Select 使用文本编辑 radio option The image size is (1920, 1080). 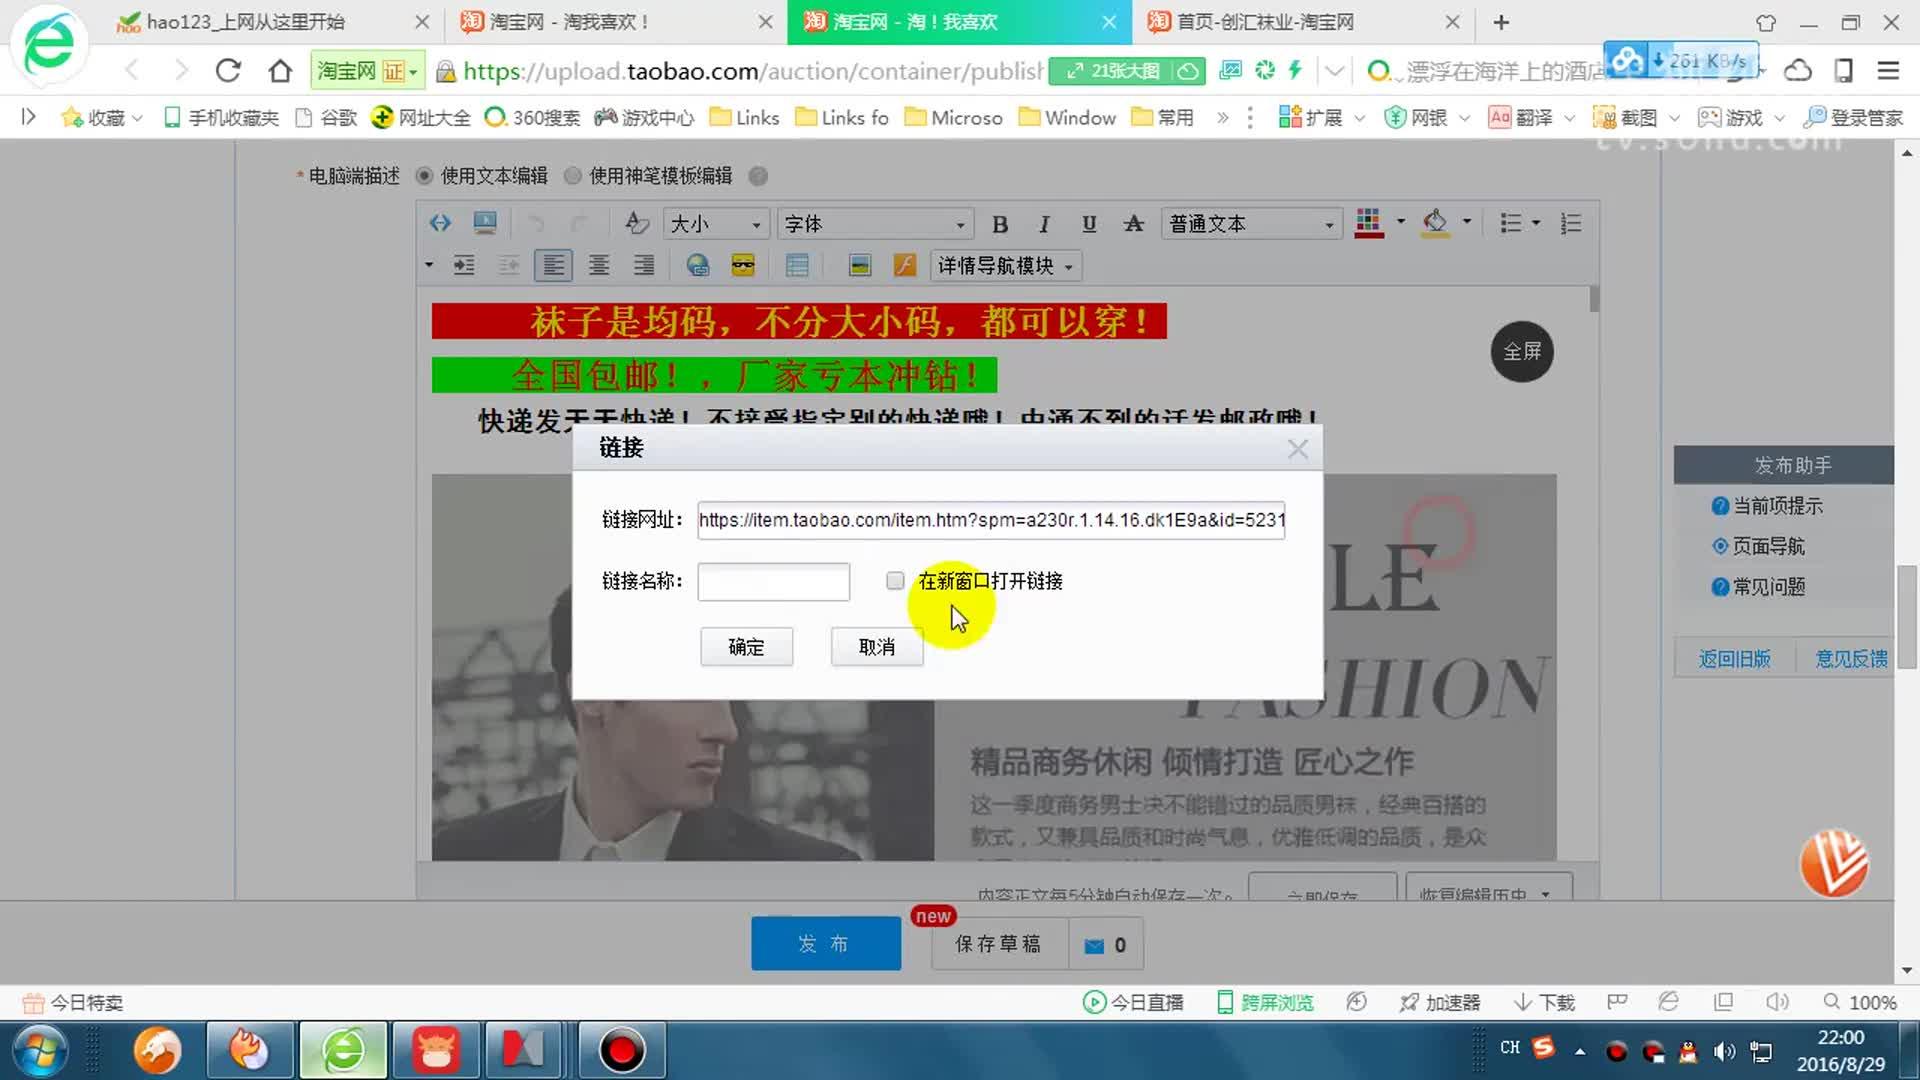pyautogui.click(x=424, y=175)
